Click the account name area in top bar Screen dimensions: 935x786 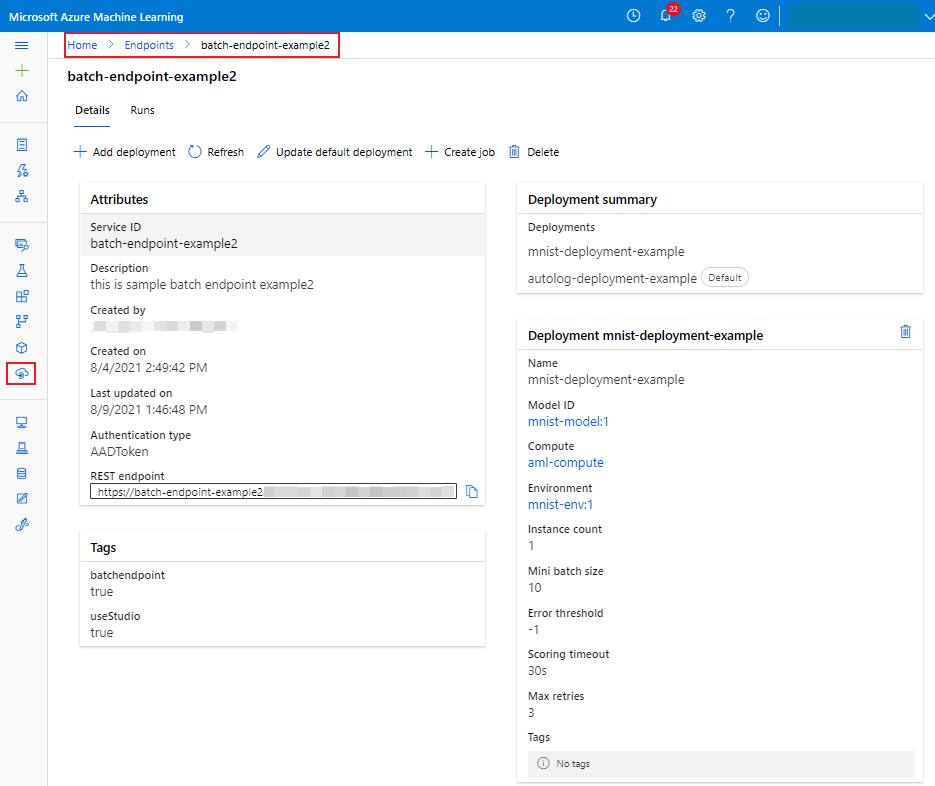[853, 16]
